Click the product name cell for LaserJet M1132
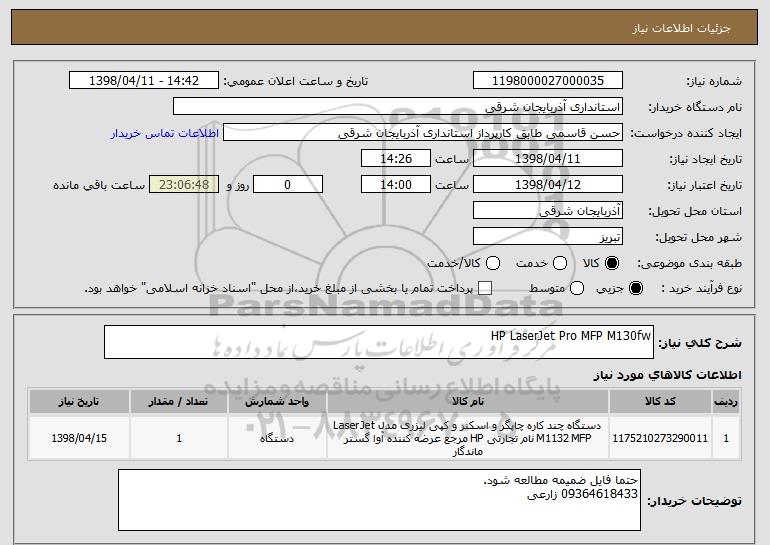770x545 pixels. point(468,438)
